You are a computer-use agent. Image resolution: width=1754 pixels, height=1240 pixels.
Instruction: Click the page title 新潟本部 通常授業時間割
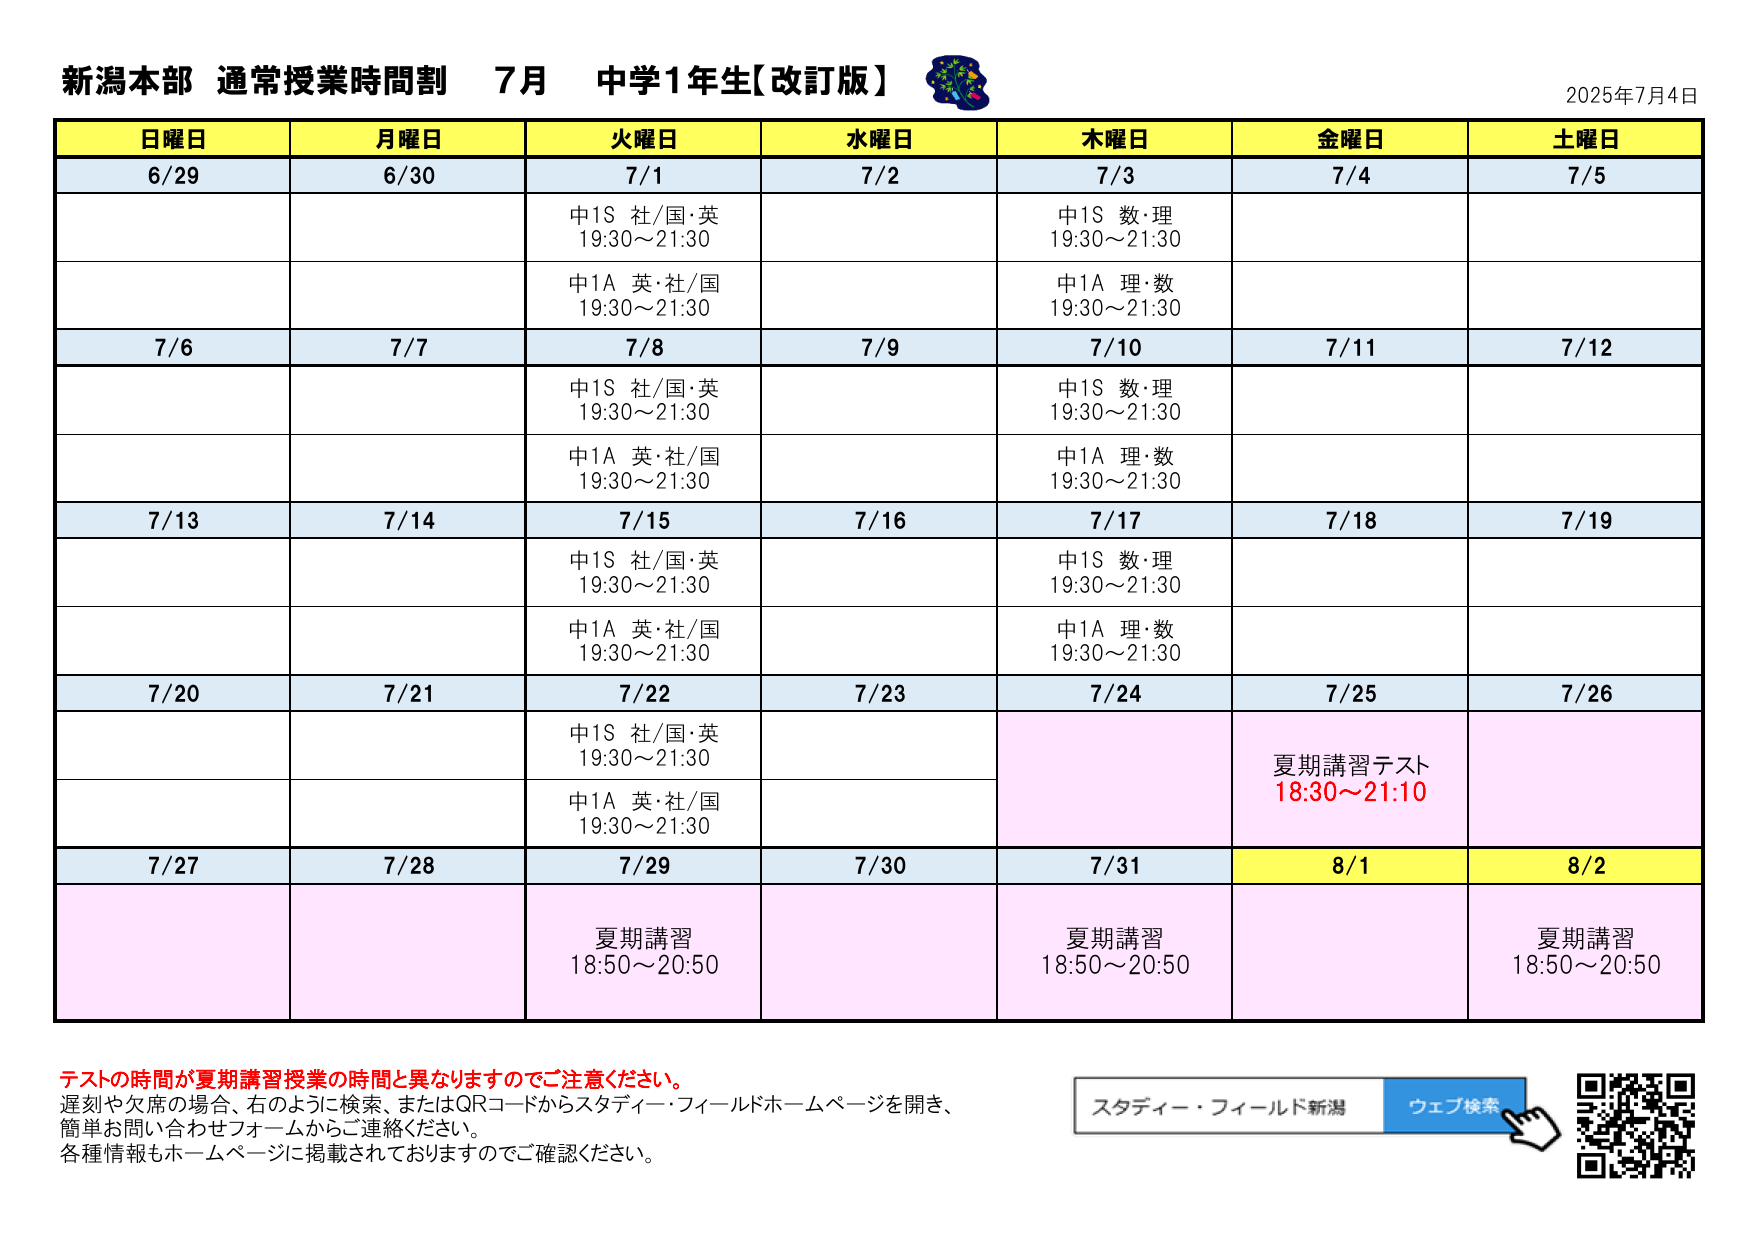click(x=254, y=81)
